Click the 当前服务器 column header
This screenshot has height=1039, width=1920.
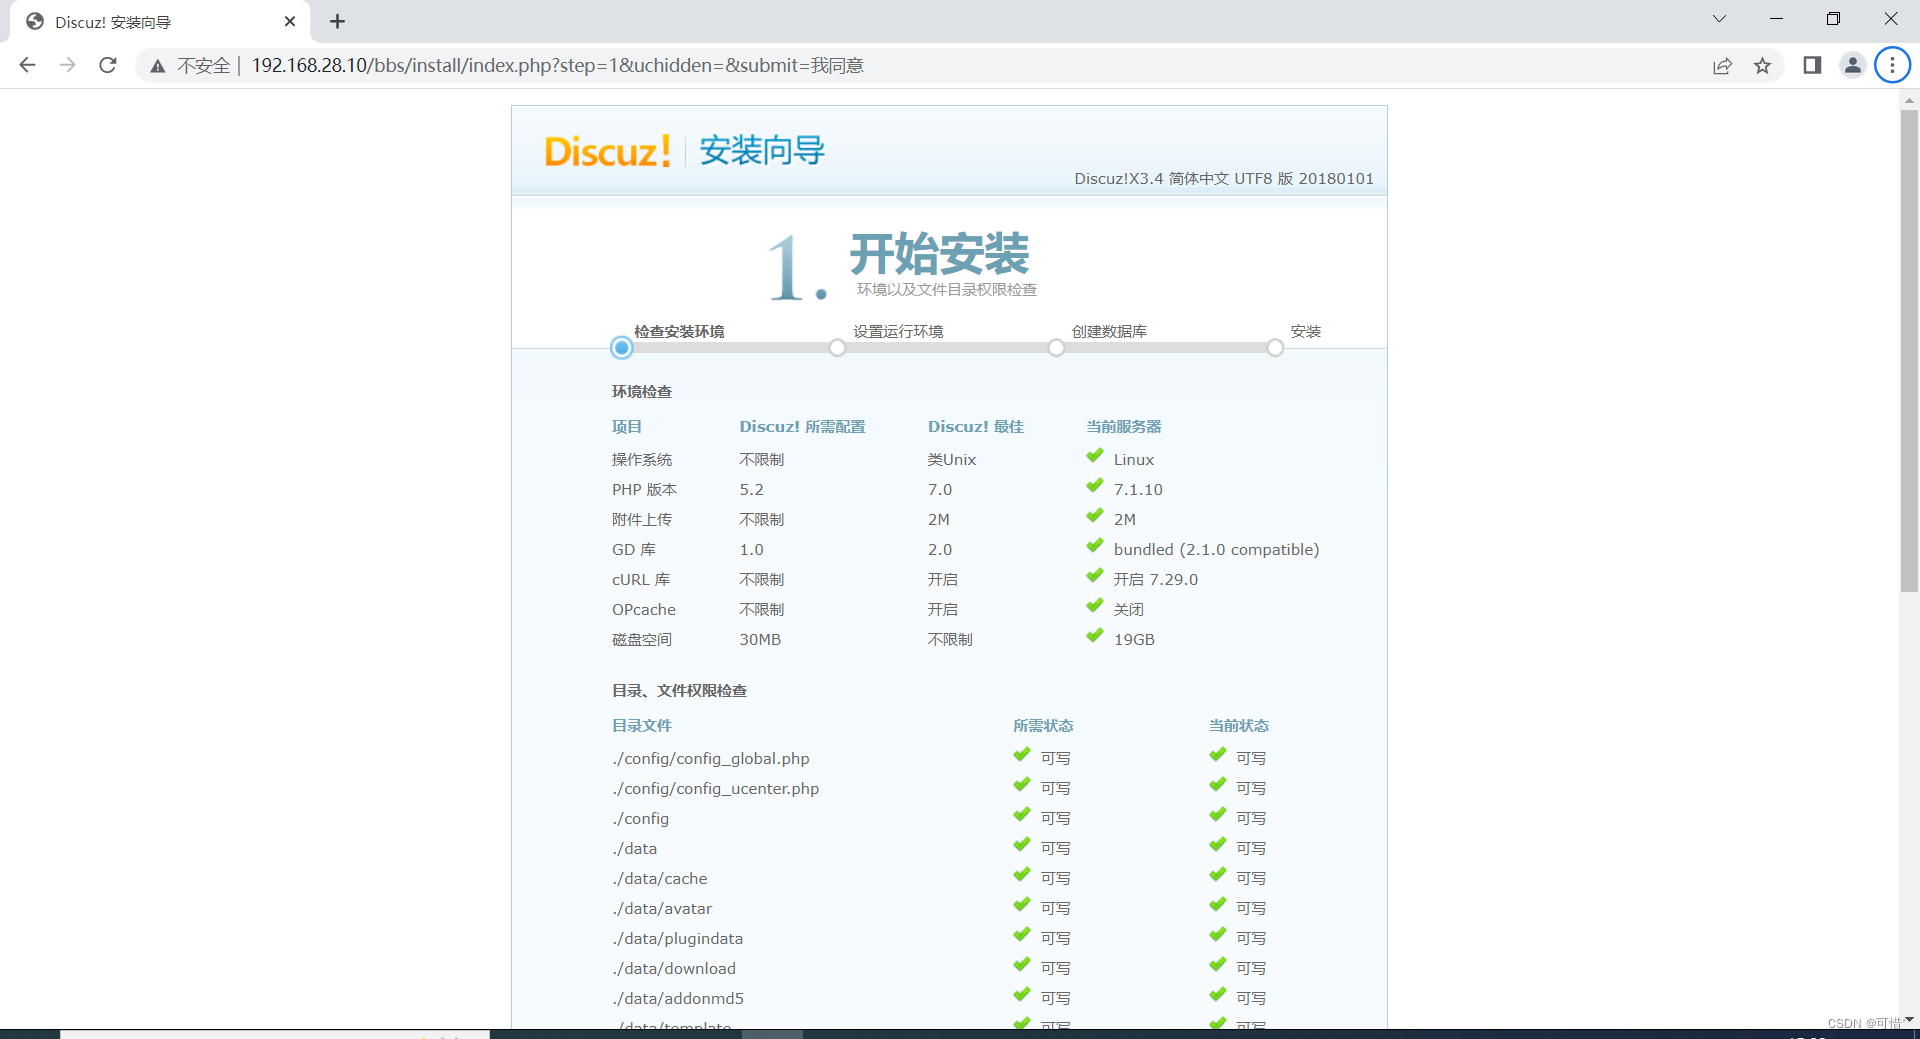(x=1124, y=427)
